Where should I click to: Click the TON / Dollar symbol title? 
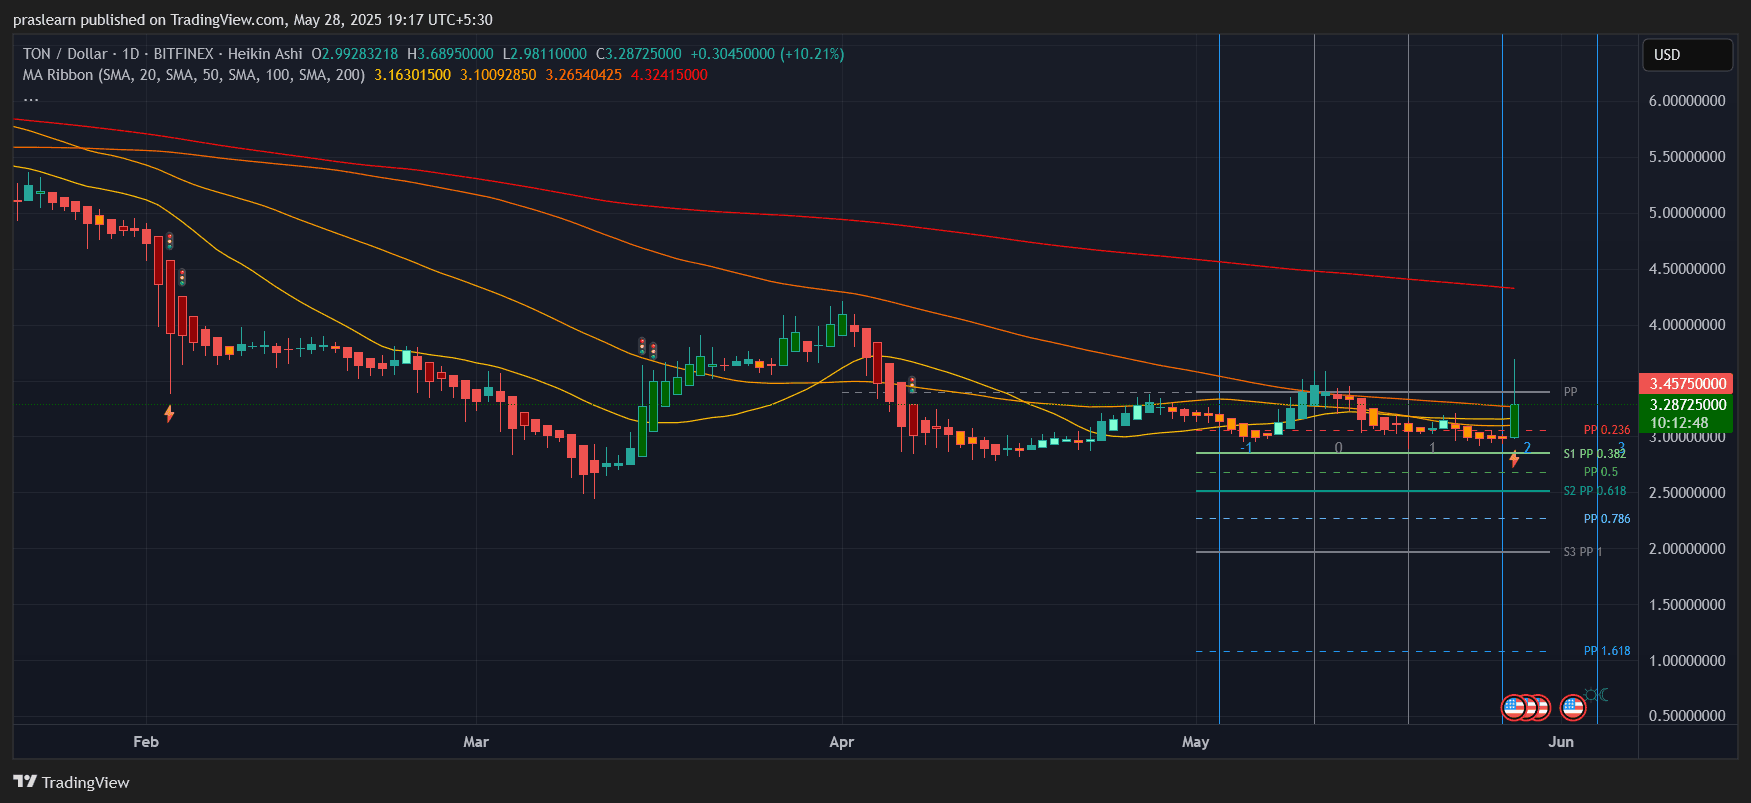click(65, 54)
